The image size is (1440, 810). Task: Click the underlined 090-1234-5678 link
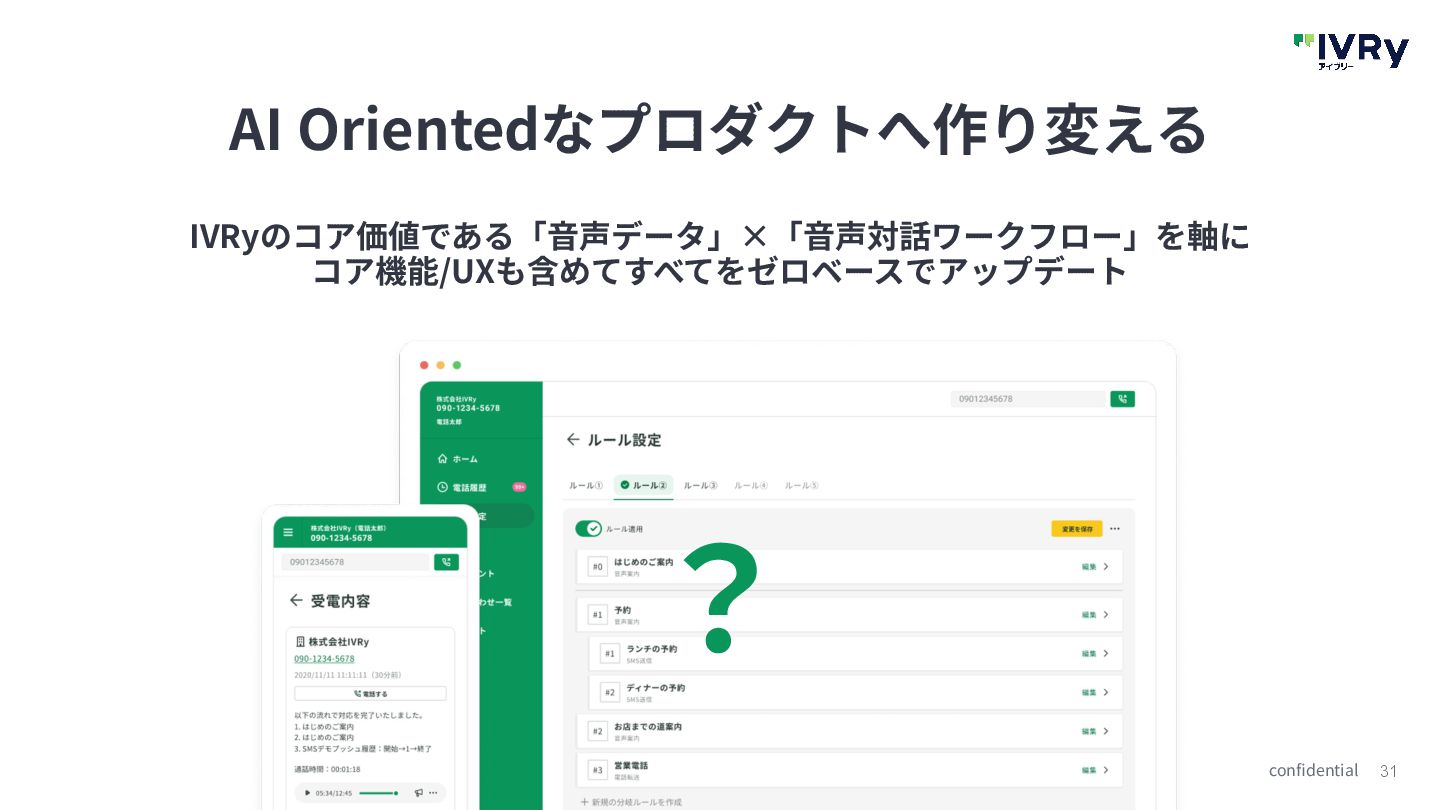[x=324, y=659]
